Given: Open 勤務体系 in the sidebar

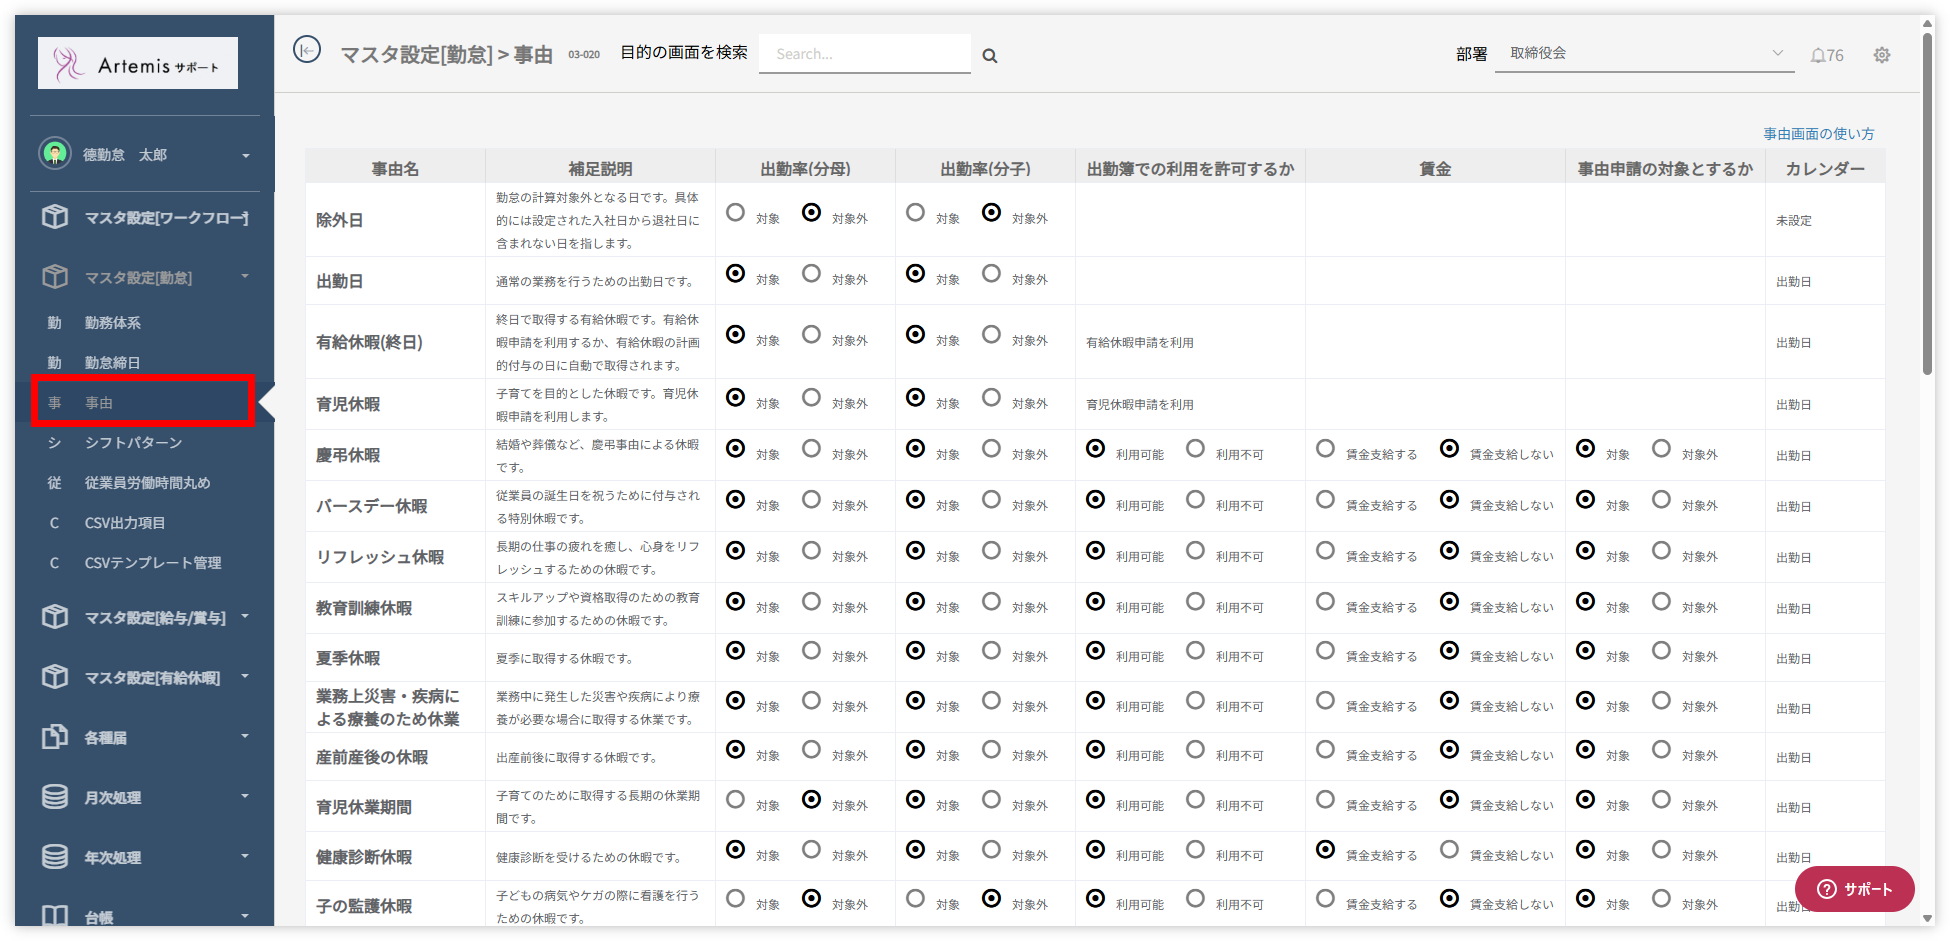Looking at the screenshot, I should [112, 323].
